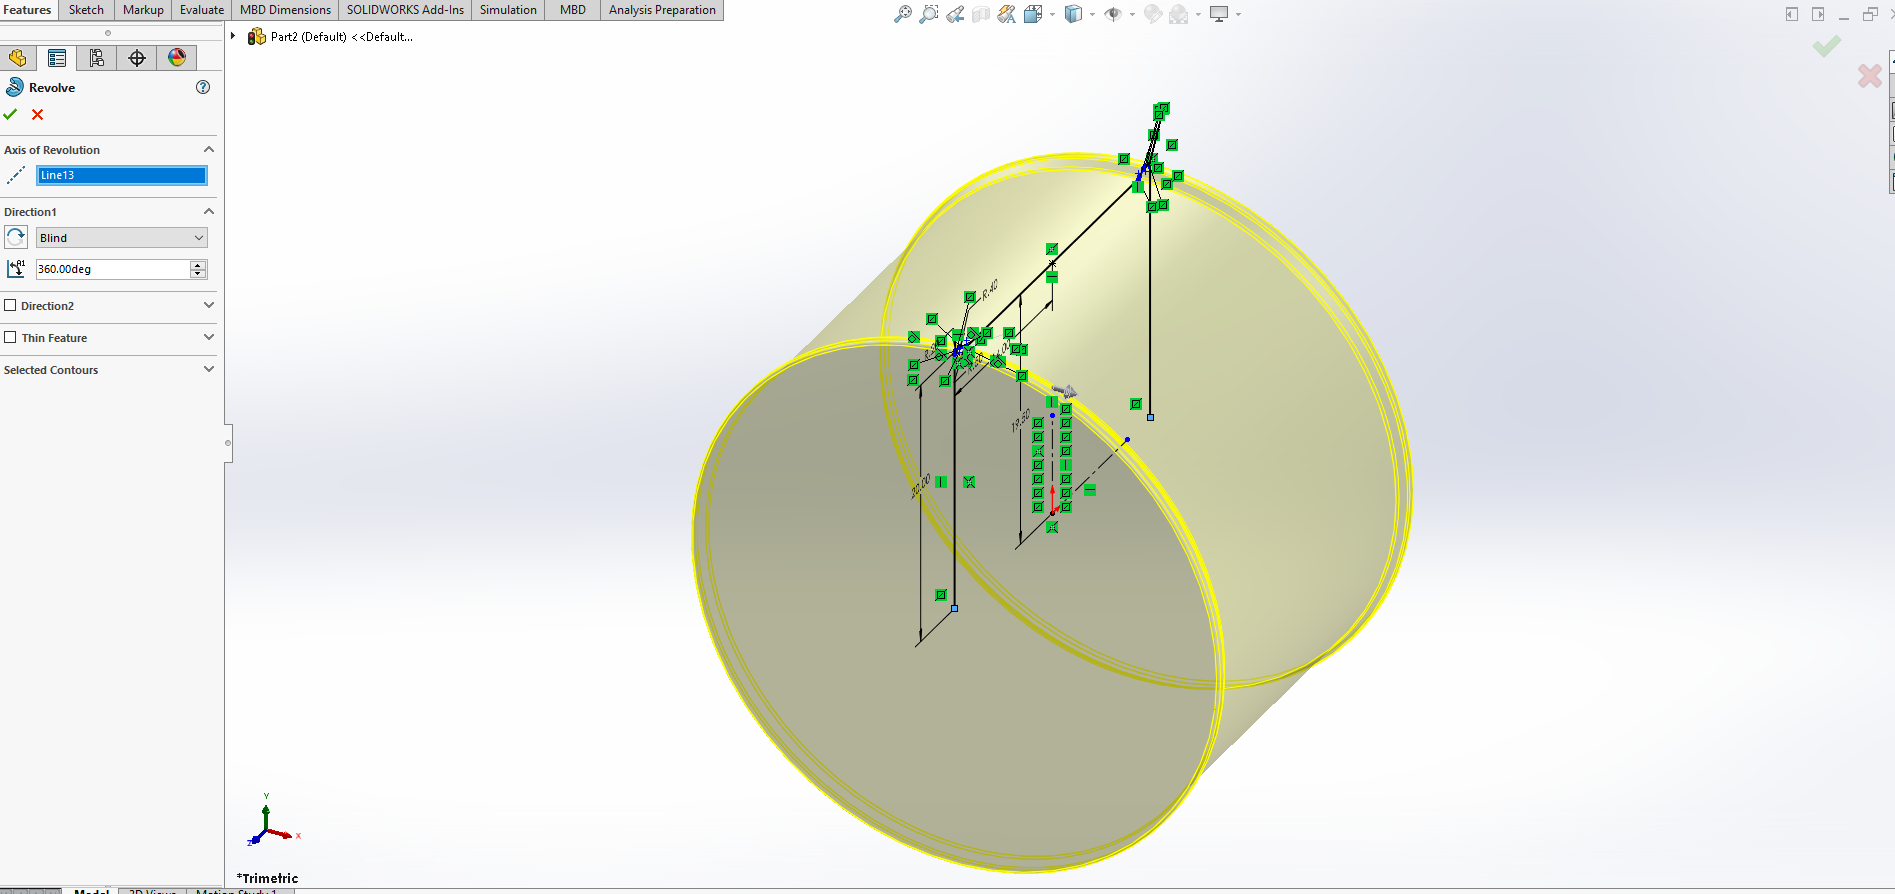1895x894 pixels.
Task: Click the Edit Appearance icon
Action: (1153, 14)
